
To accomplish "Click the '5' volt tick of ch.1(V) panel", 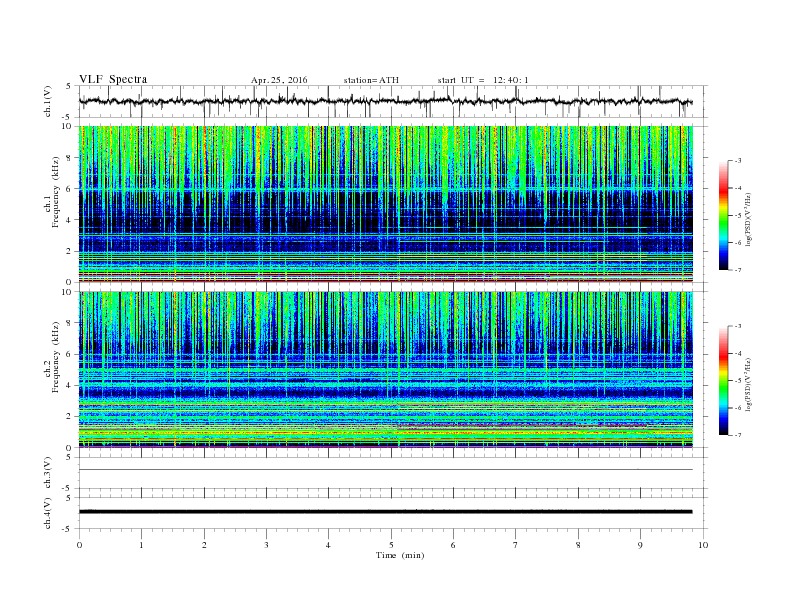I will [x=69, y=86].
